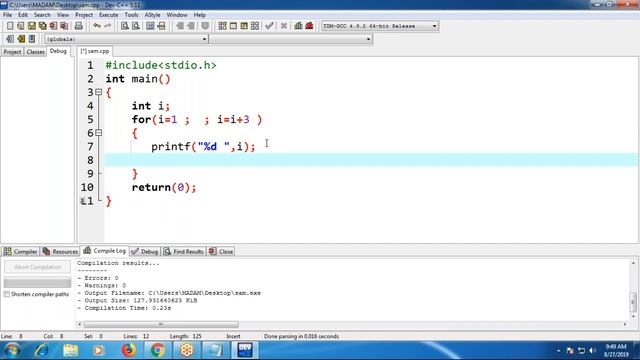Collapse the code fold at line 3
This screenshot has width=640, height=360.
tap(98, 92)
